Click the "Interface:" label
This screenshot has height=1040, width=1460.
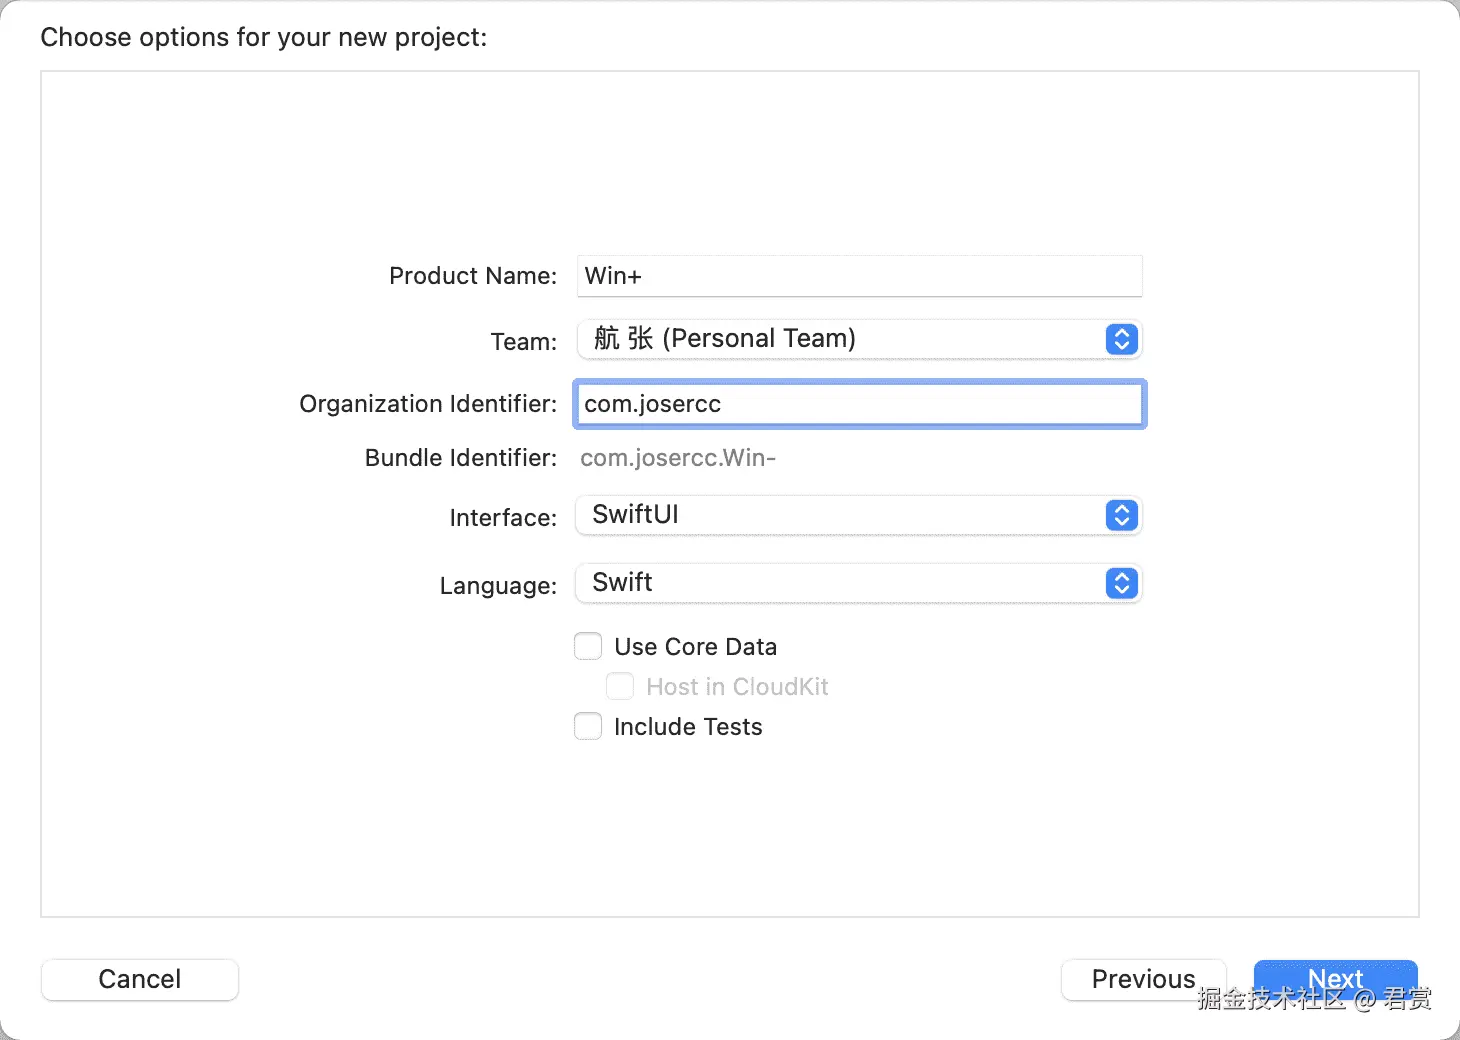tap(503, 518)
